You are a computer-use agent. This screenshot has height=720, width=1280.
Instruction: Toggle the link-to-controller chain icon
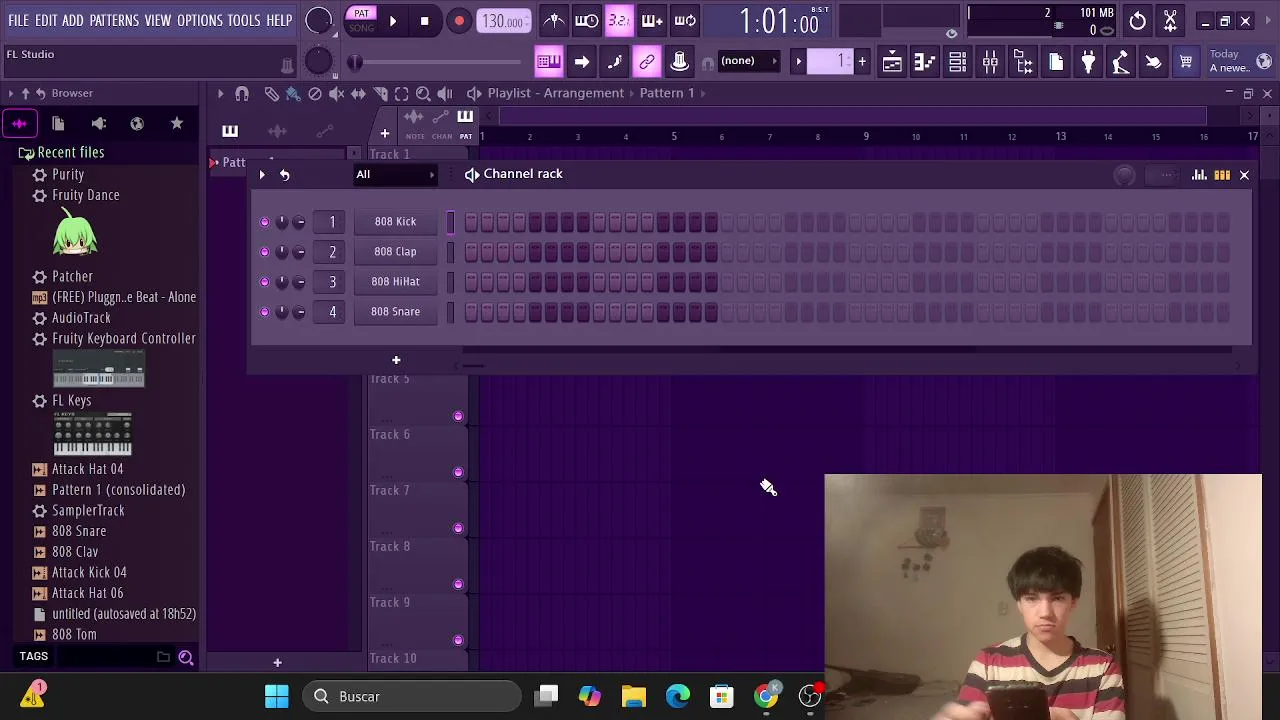click(647, 62)
